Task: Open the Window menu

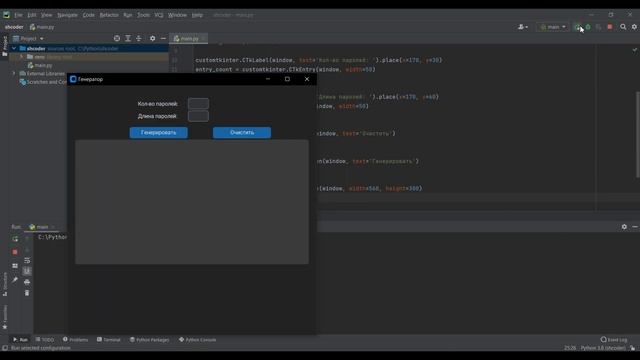Action: [178, 15]
